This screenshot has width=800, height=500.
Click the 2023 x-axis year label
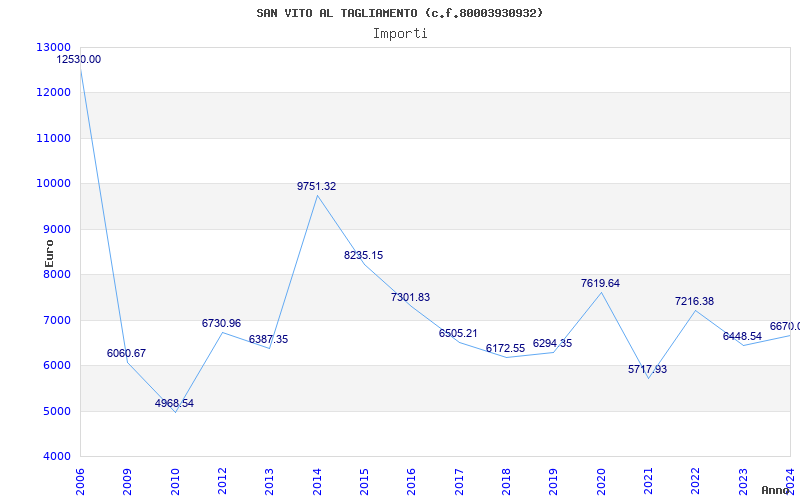tap(743, 482)
